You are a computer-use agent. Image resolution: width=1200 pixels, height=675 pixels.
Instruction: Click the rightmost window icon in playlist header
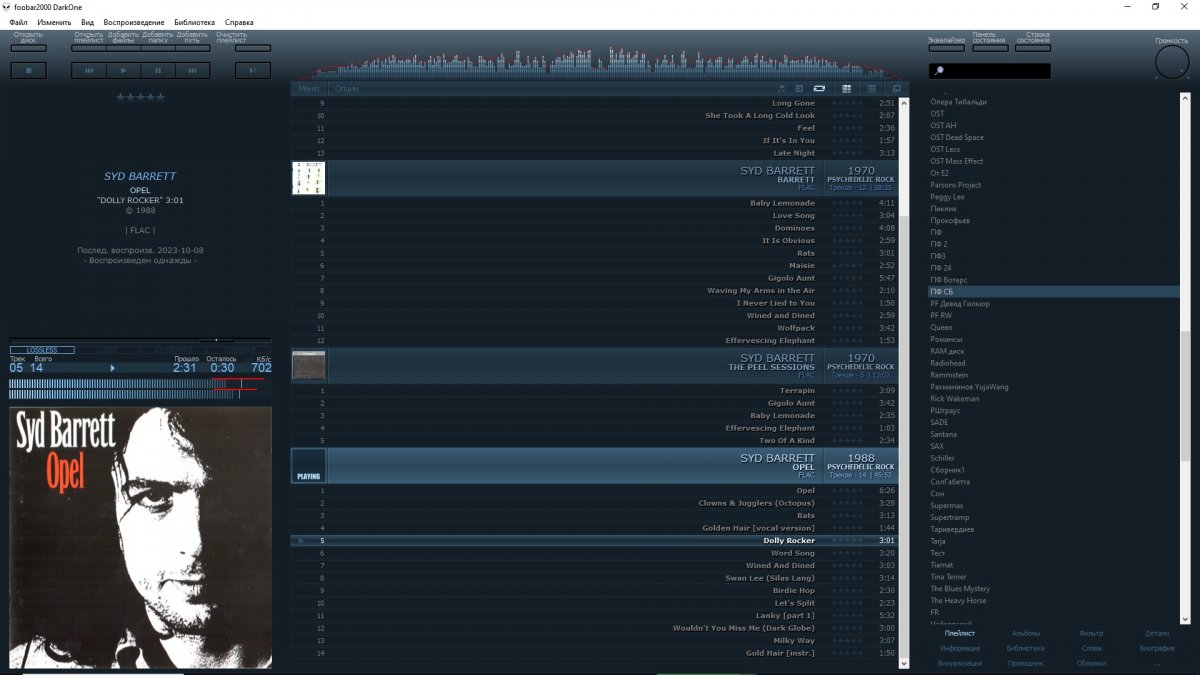[896, 88]
